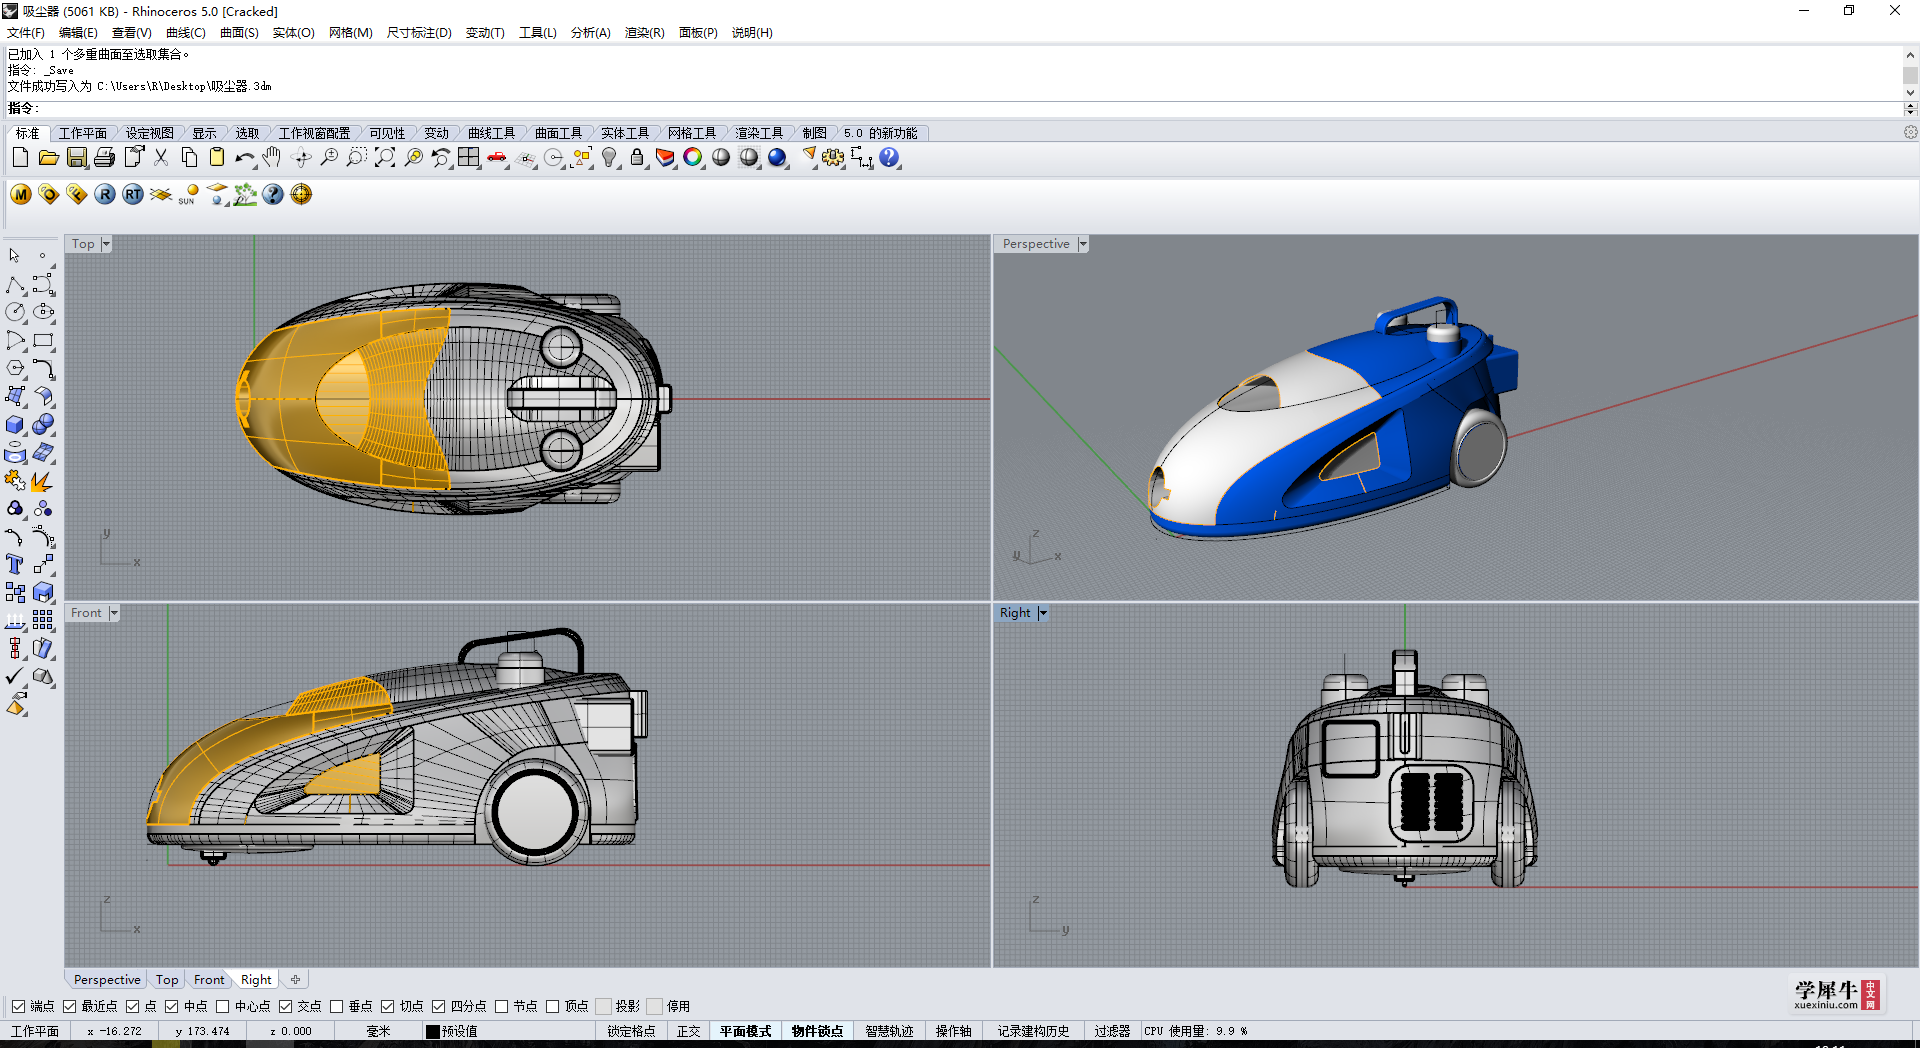Toggle the 端点 osnap checkbox
This screenshot has height=1048, width=1920.
click(18, 1006)
